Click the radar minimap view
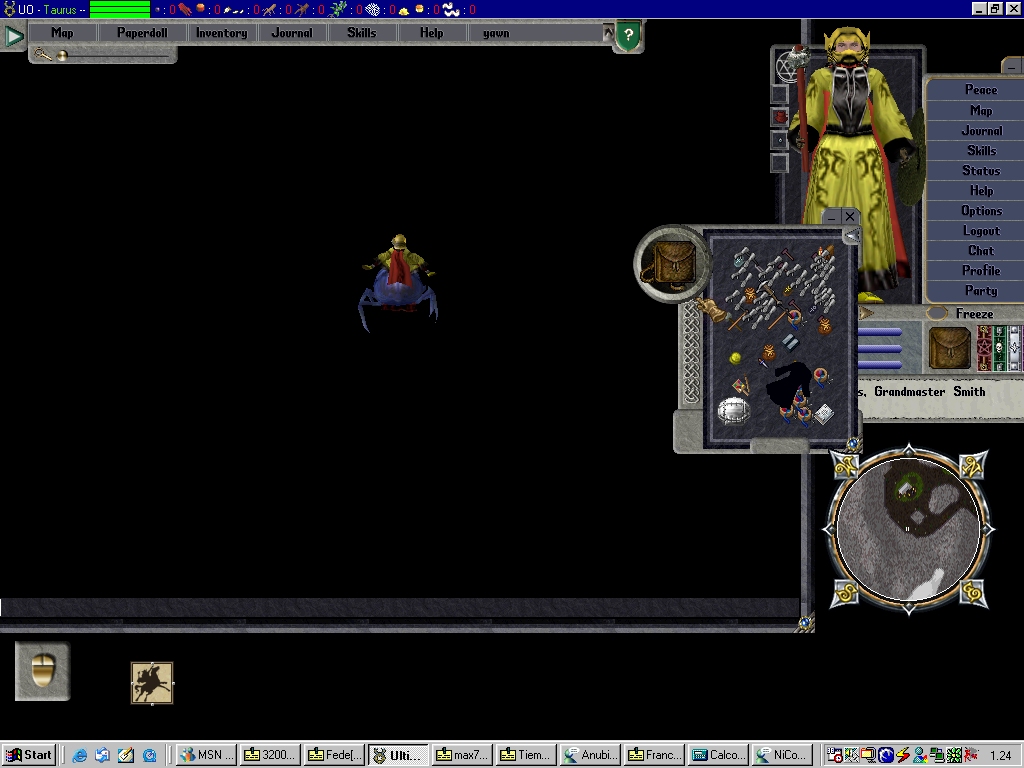The height and width of the screenshot is (768, 1024). tap(908, 527)
